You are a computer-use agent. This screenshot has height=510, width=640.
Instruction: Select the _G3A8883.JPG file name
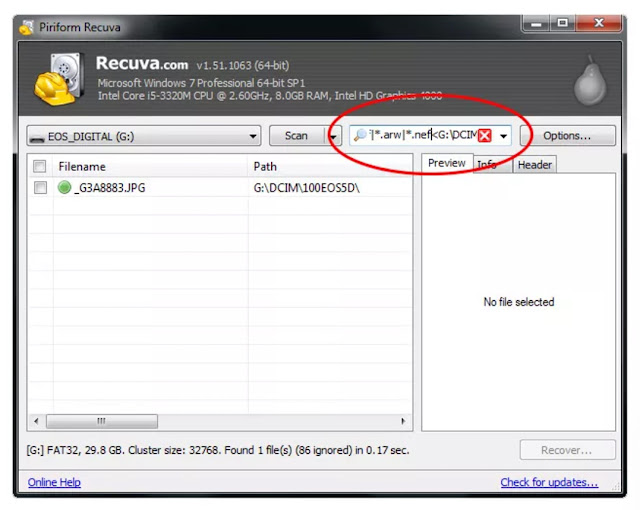[109, 188]
